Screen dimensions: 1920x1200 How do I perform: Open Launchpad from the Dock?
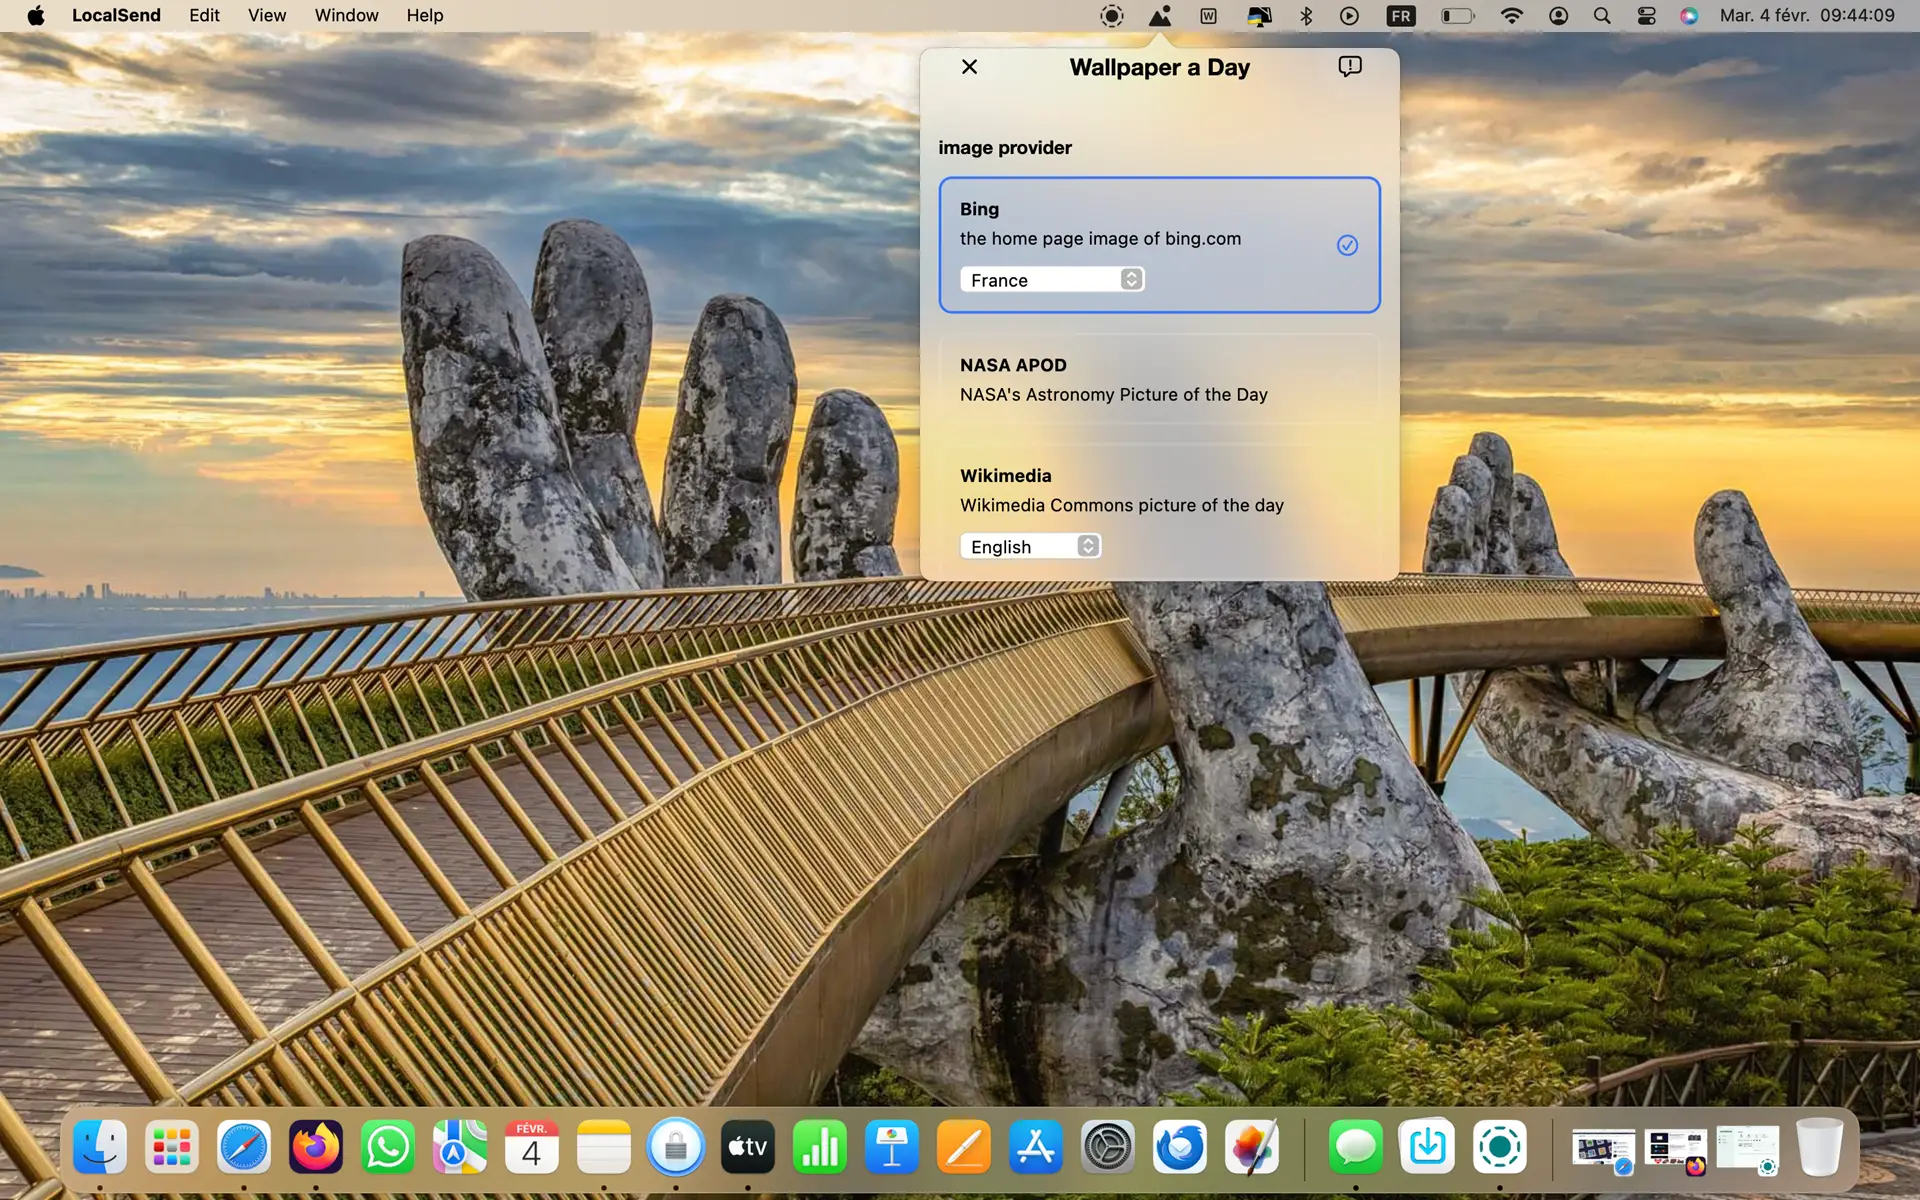[172, 1146]
